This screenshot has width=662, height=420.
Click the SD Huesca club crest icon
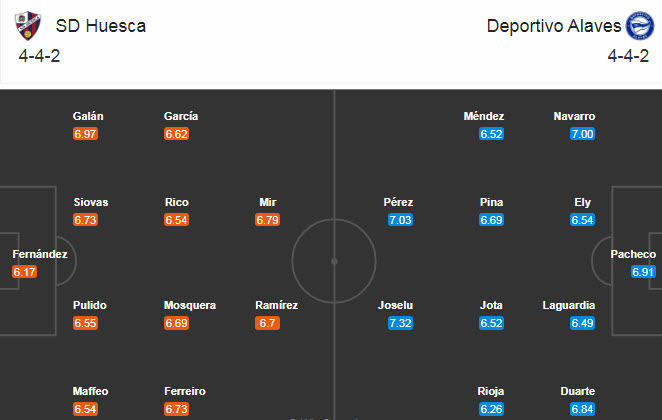29,25
